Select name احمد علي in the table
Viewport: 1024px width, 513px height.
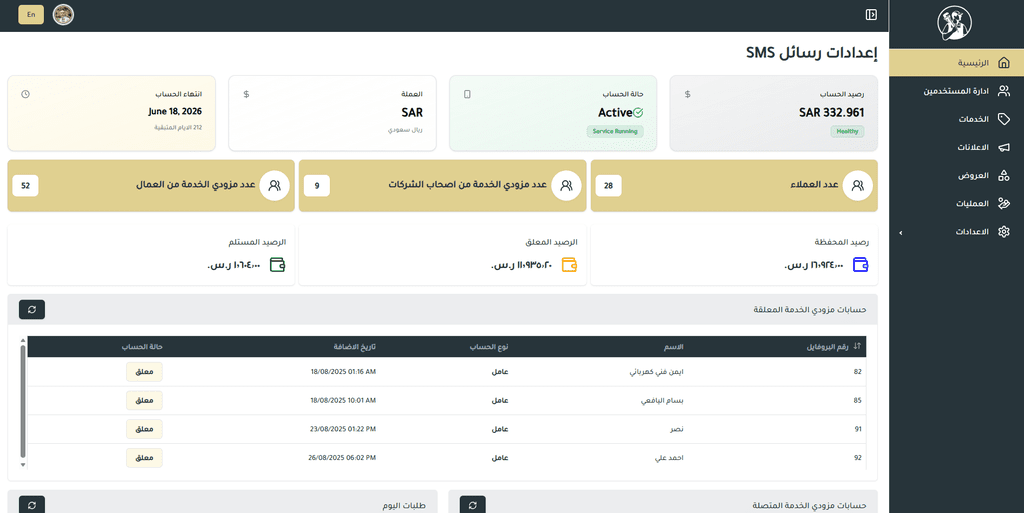coord(669,458)
